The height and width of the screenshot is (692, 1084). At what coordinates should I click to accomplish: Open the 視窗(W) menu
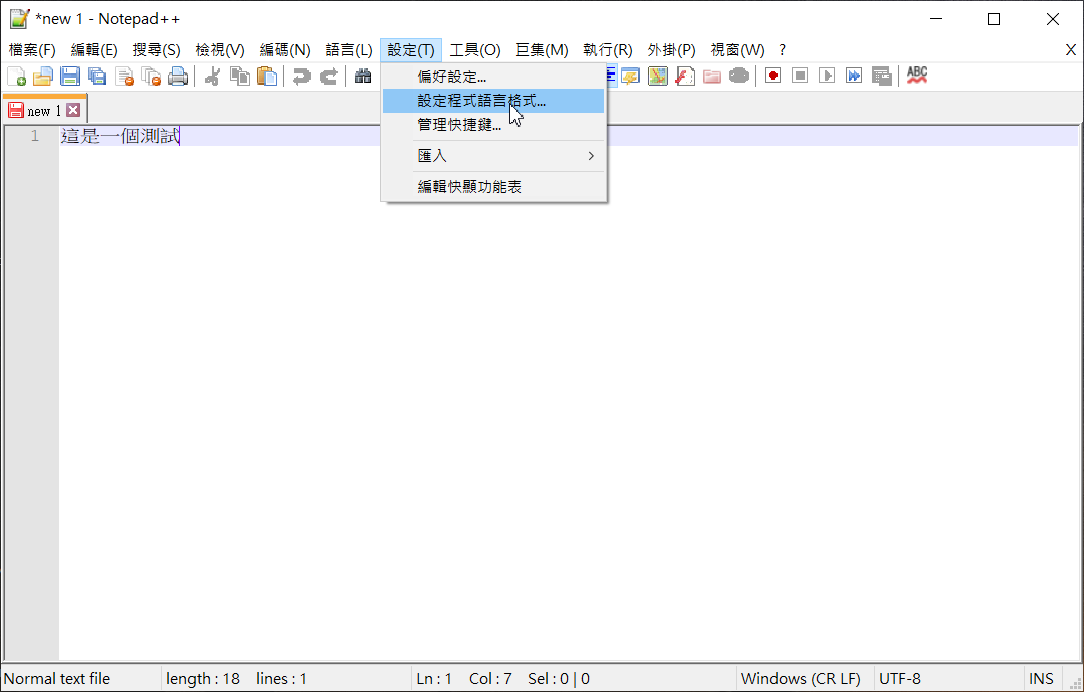point(737,50)
